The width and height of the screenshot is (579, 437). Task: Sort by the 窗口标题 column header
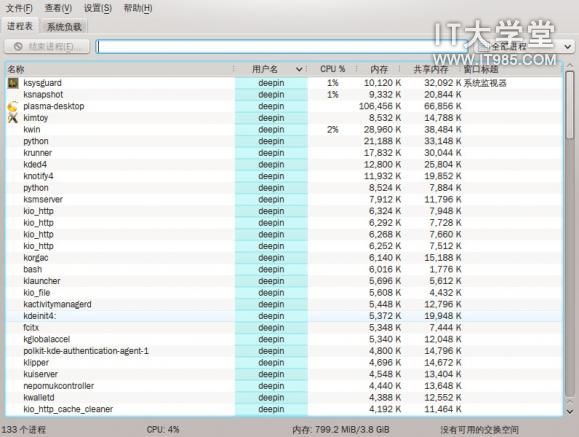pyautogui.click(x=511, y=69)
